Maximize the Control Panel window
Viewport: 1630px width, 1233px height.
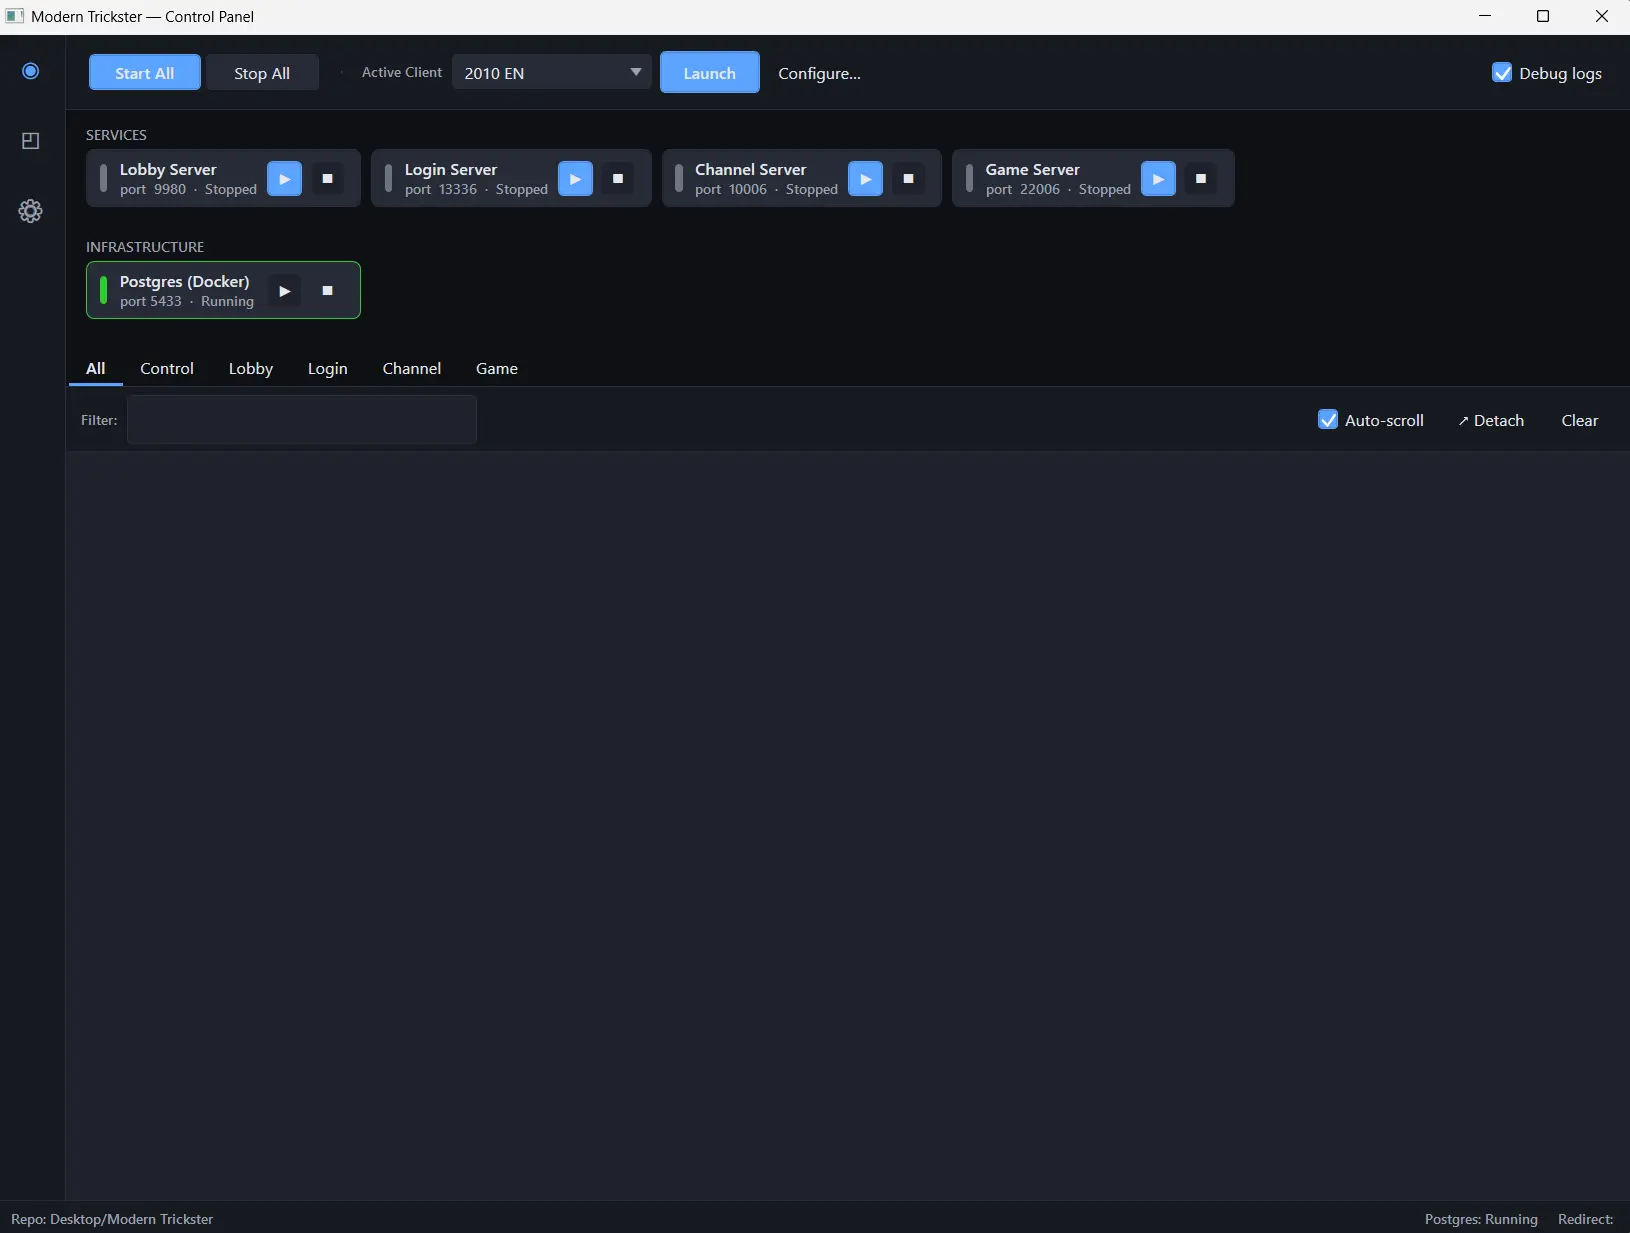pyautogui.click(x=1543, y=16)
